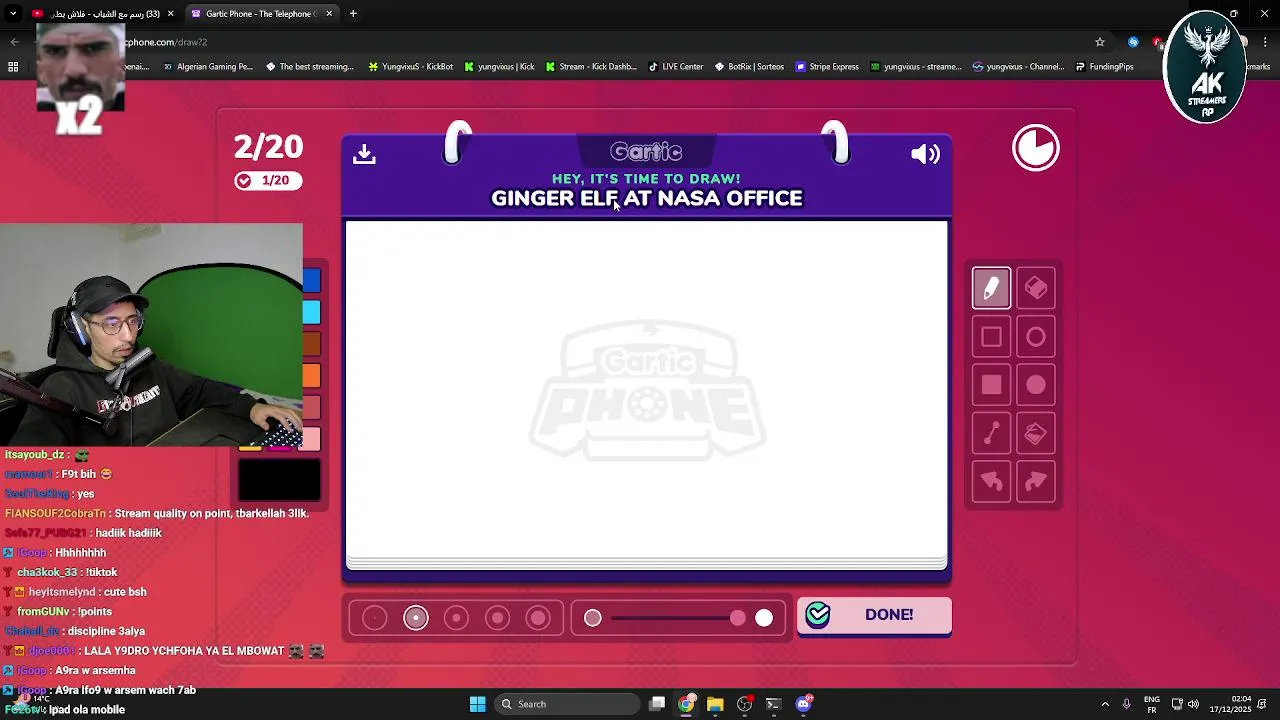Redo the last undone stroke
This screenshot has width=1280, height=720.
[x=1036, y=482]
